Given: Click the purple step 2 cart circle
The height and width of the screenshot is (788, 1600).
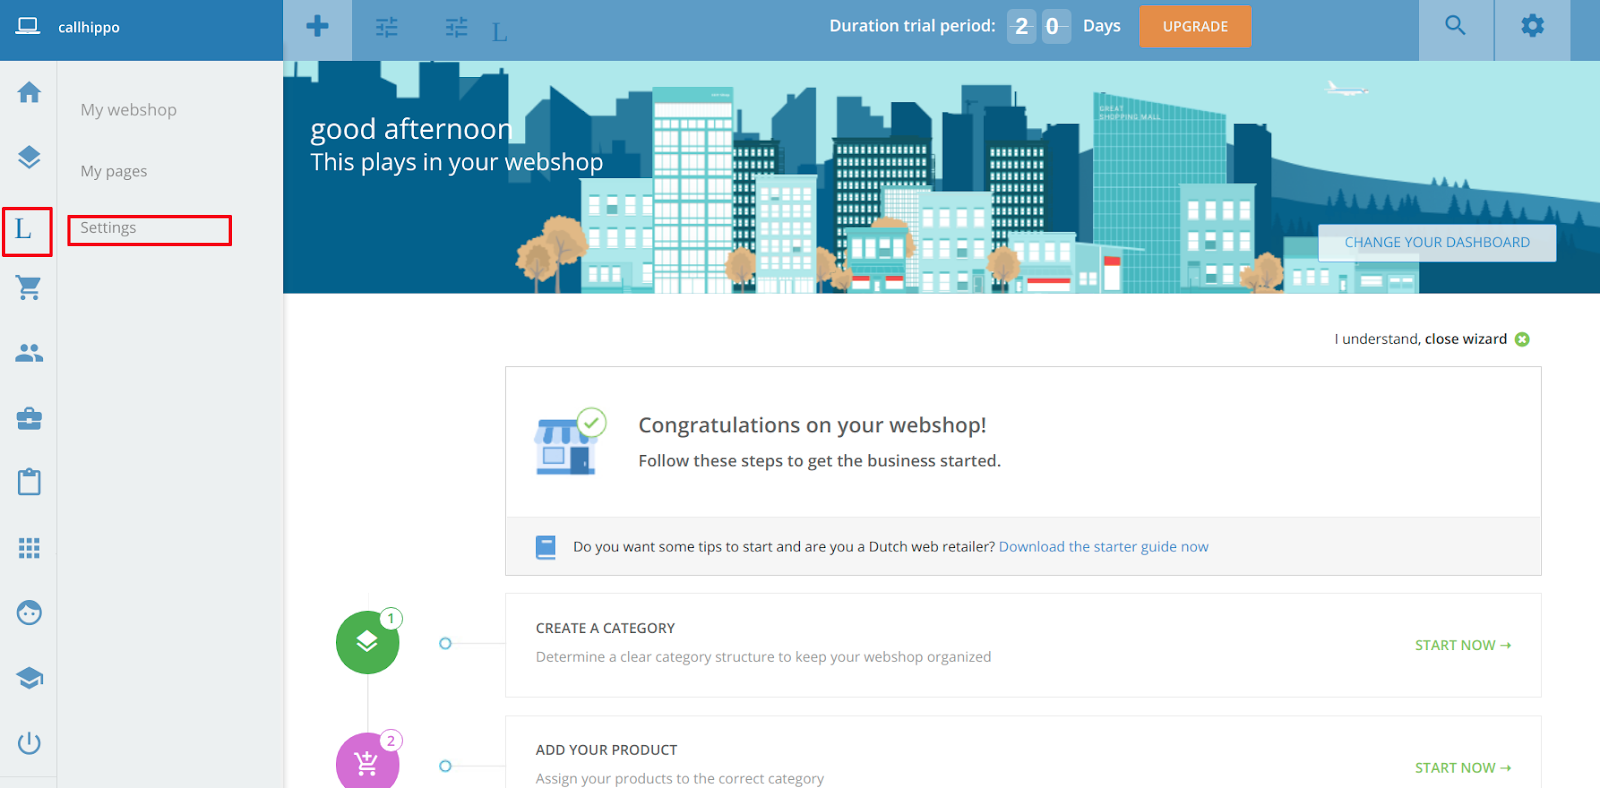Looking at the screenshot, I should [x=367, y=762].
